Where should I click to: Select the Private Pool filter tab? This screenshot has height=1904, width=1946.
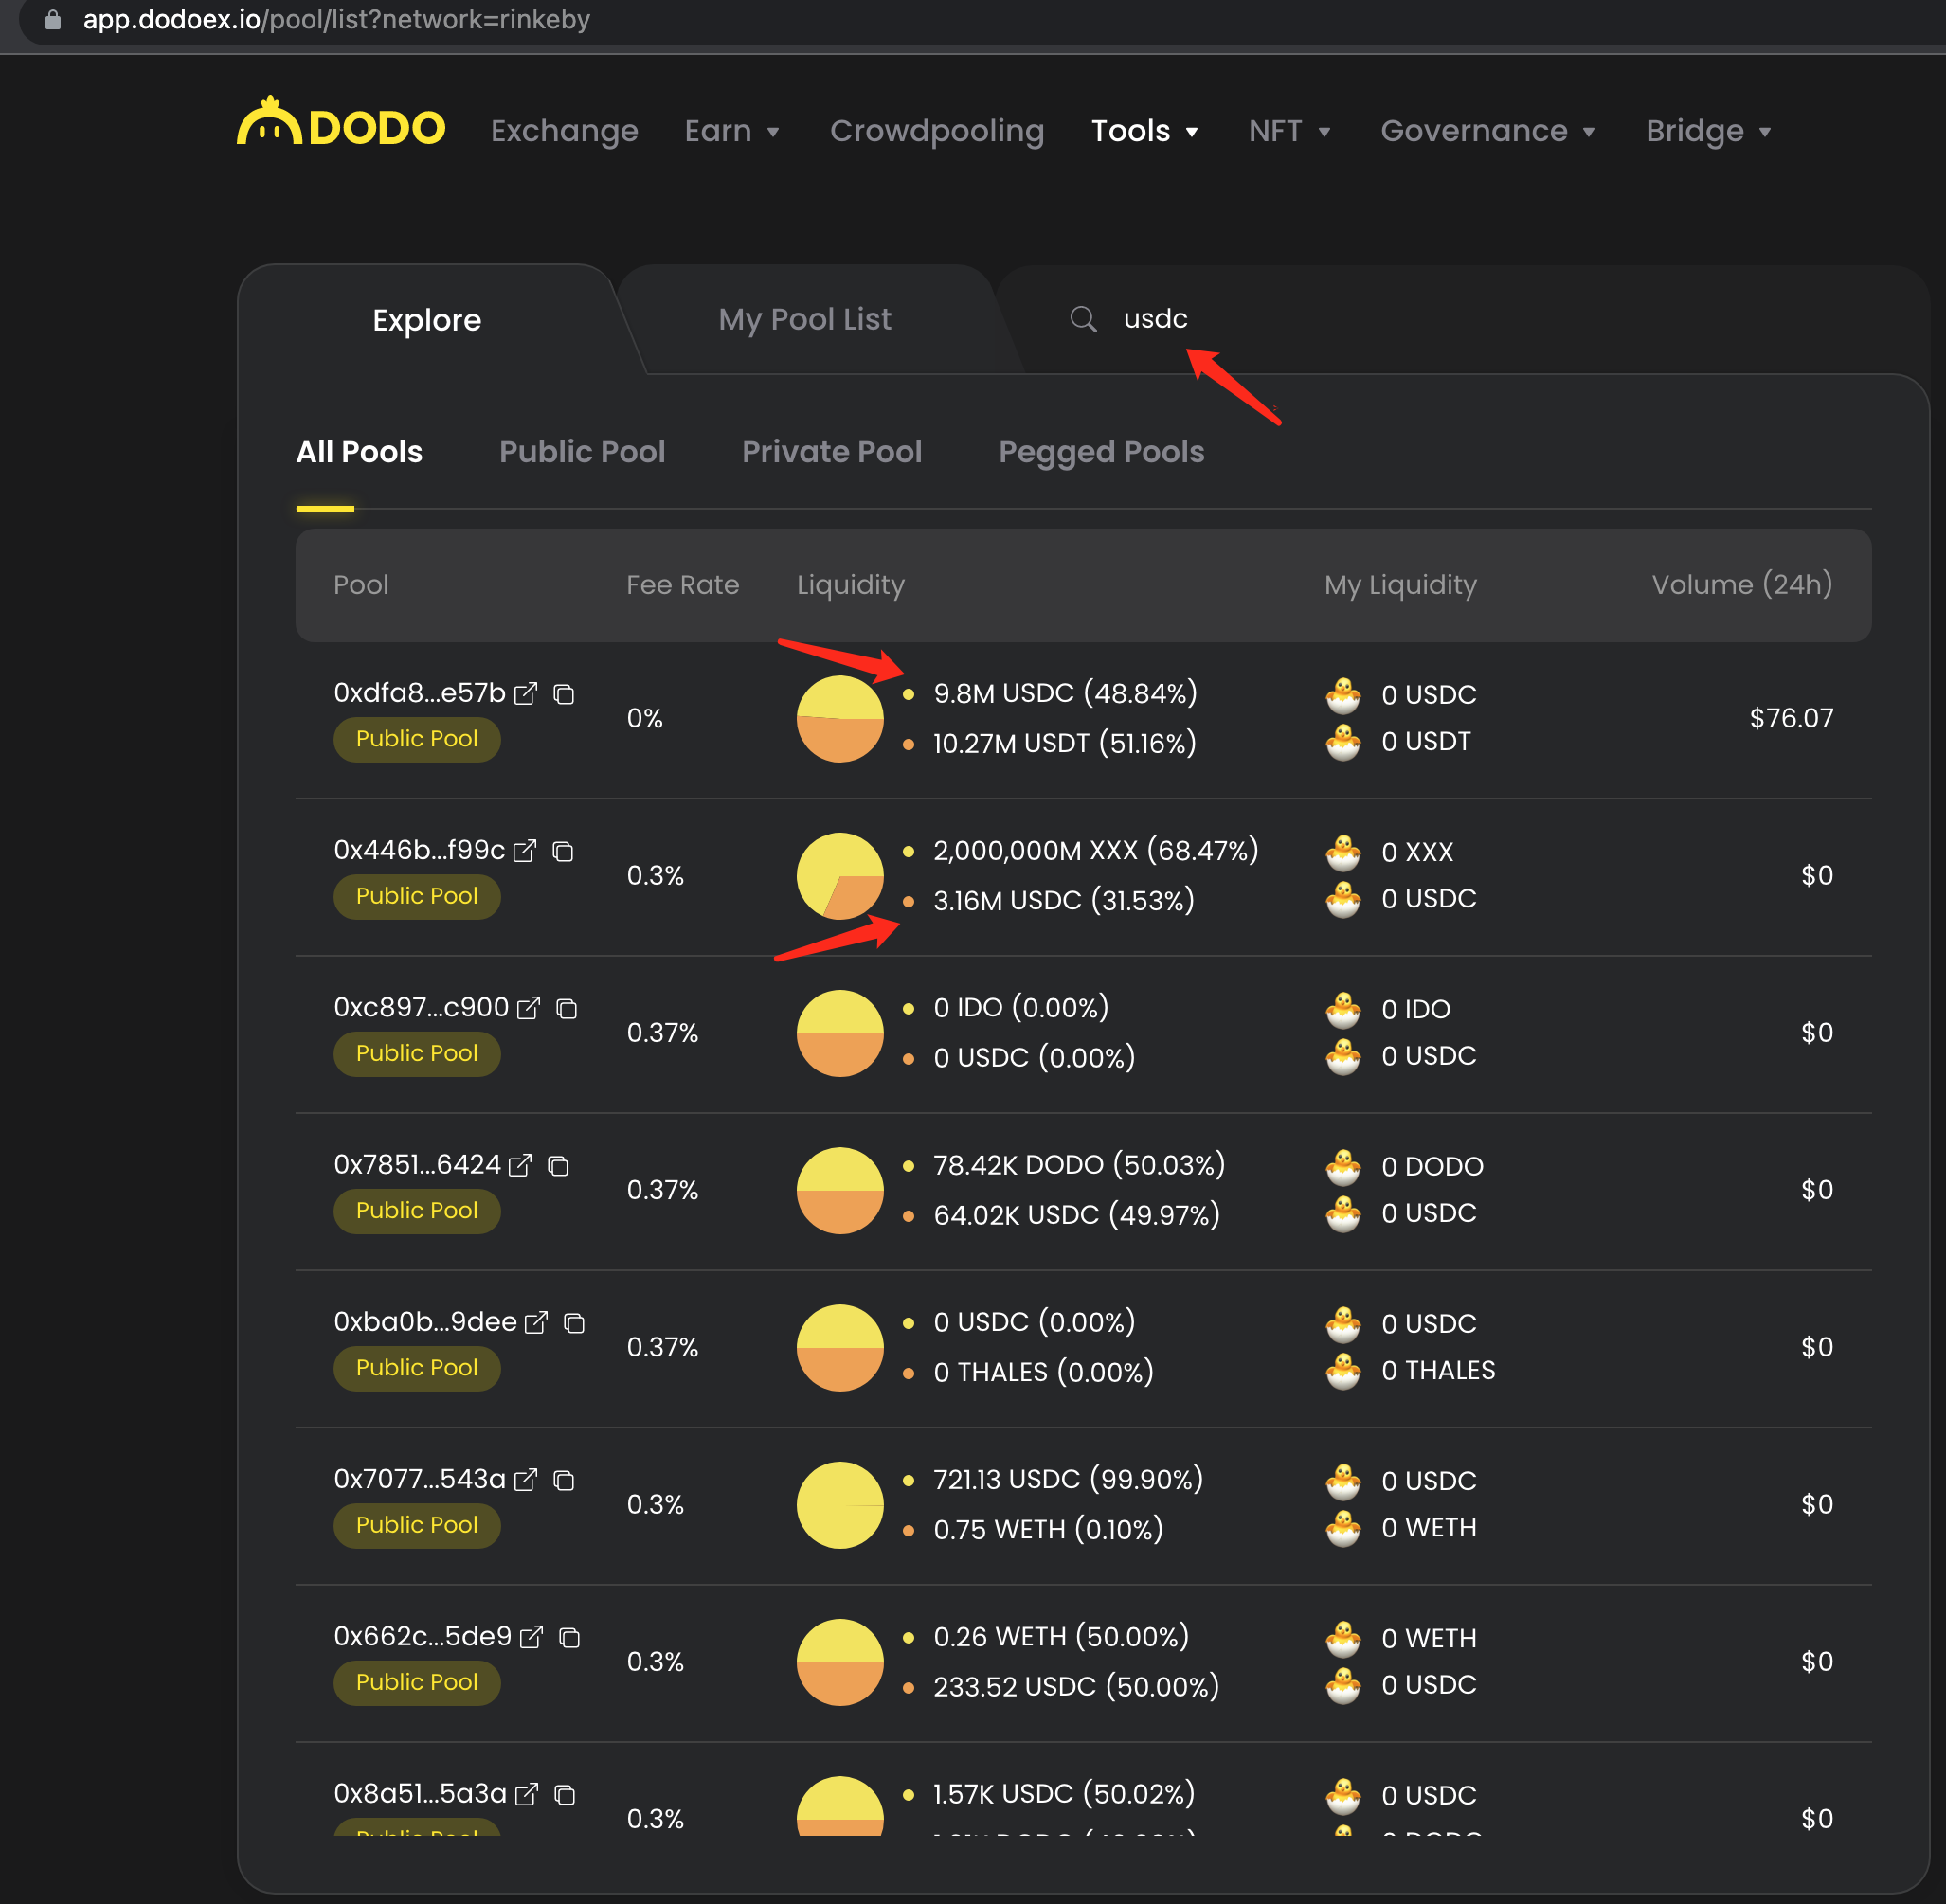tap(831, 451)
